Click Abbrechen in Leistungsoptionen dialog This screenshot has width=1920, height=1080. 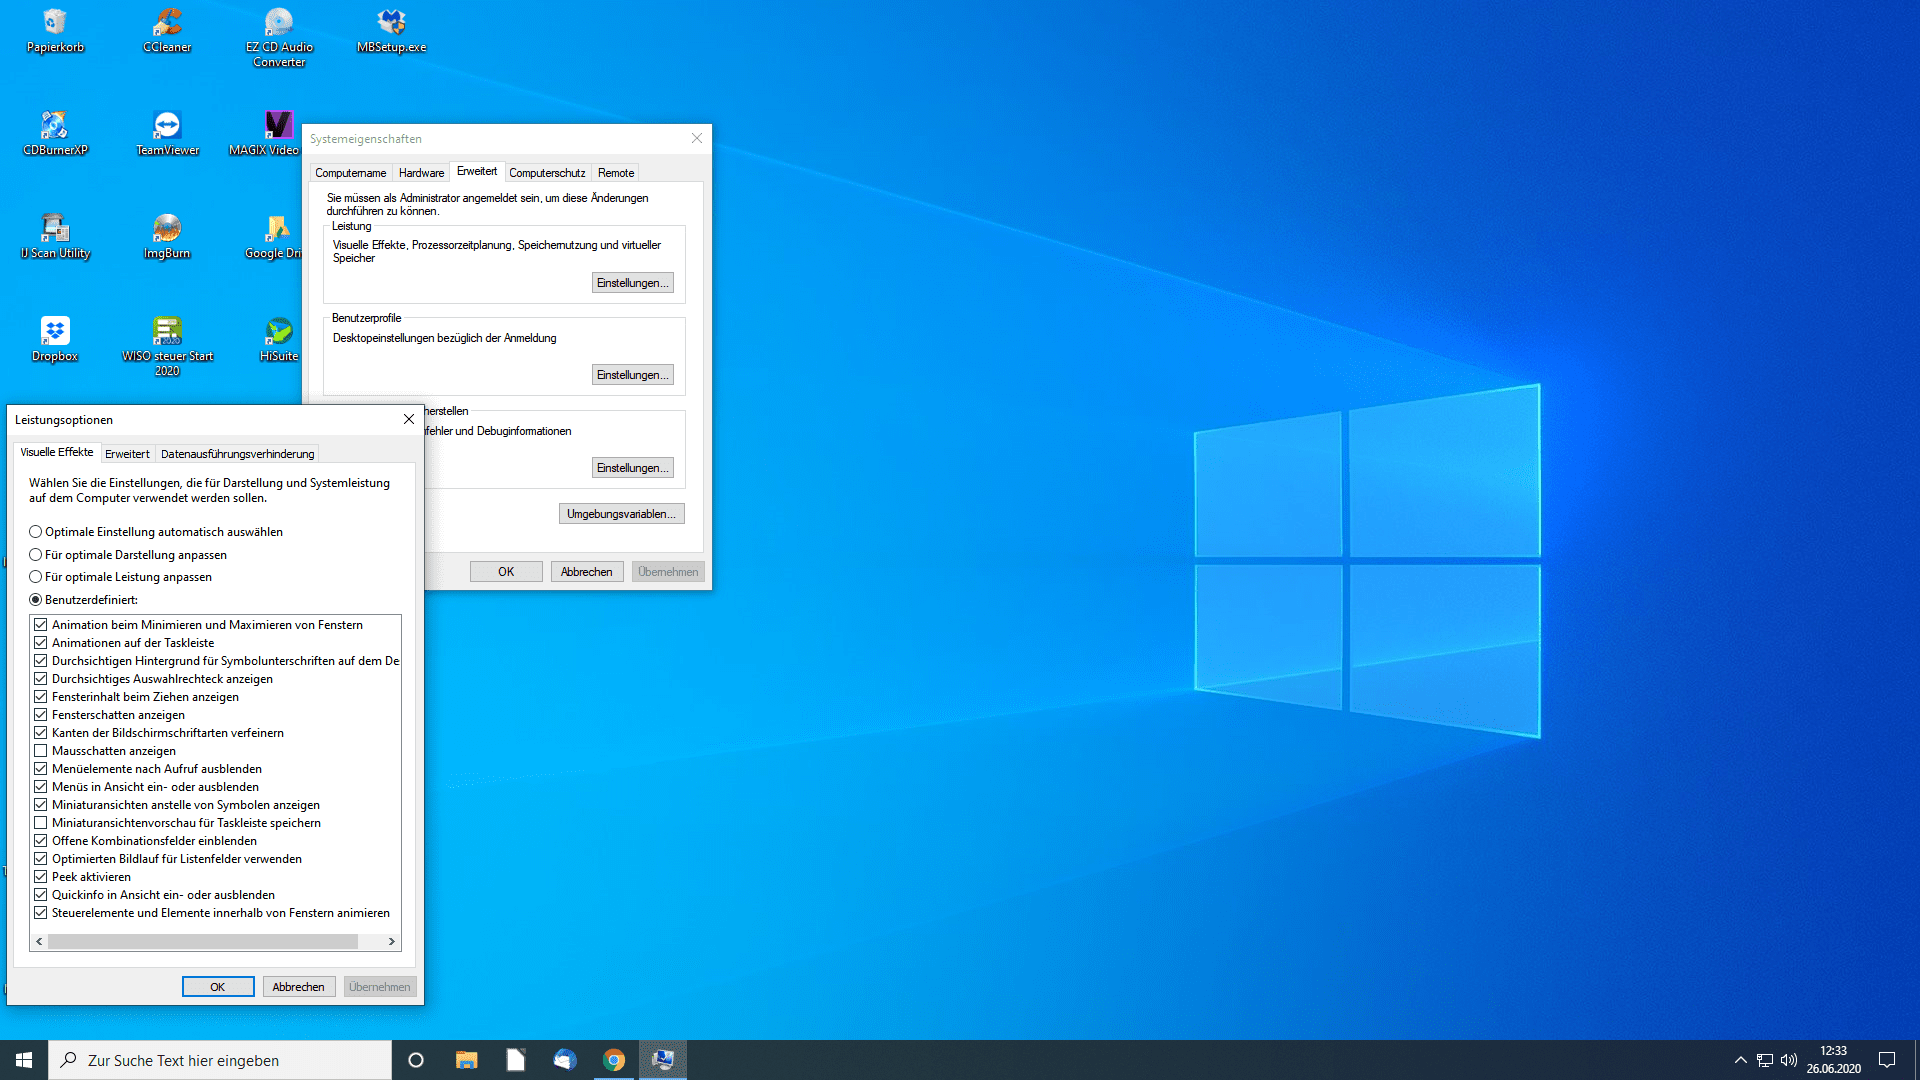click(298, 987)
